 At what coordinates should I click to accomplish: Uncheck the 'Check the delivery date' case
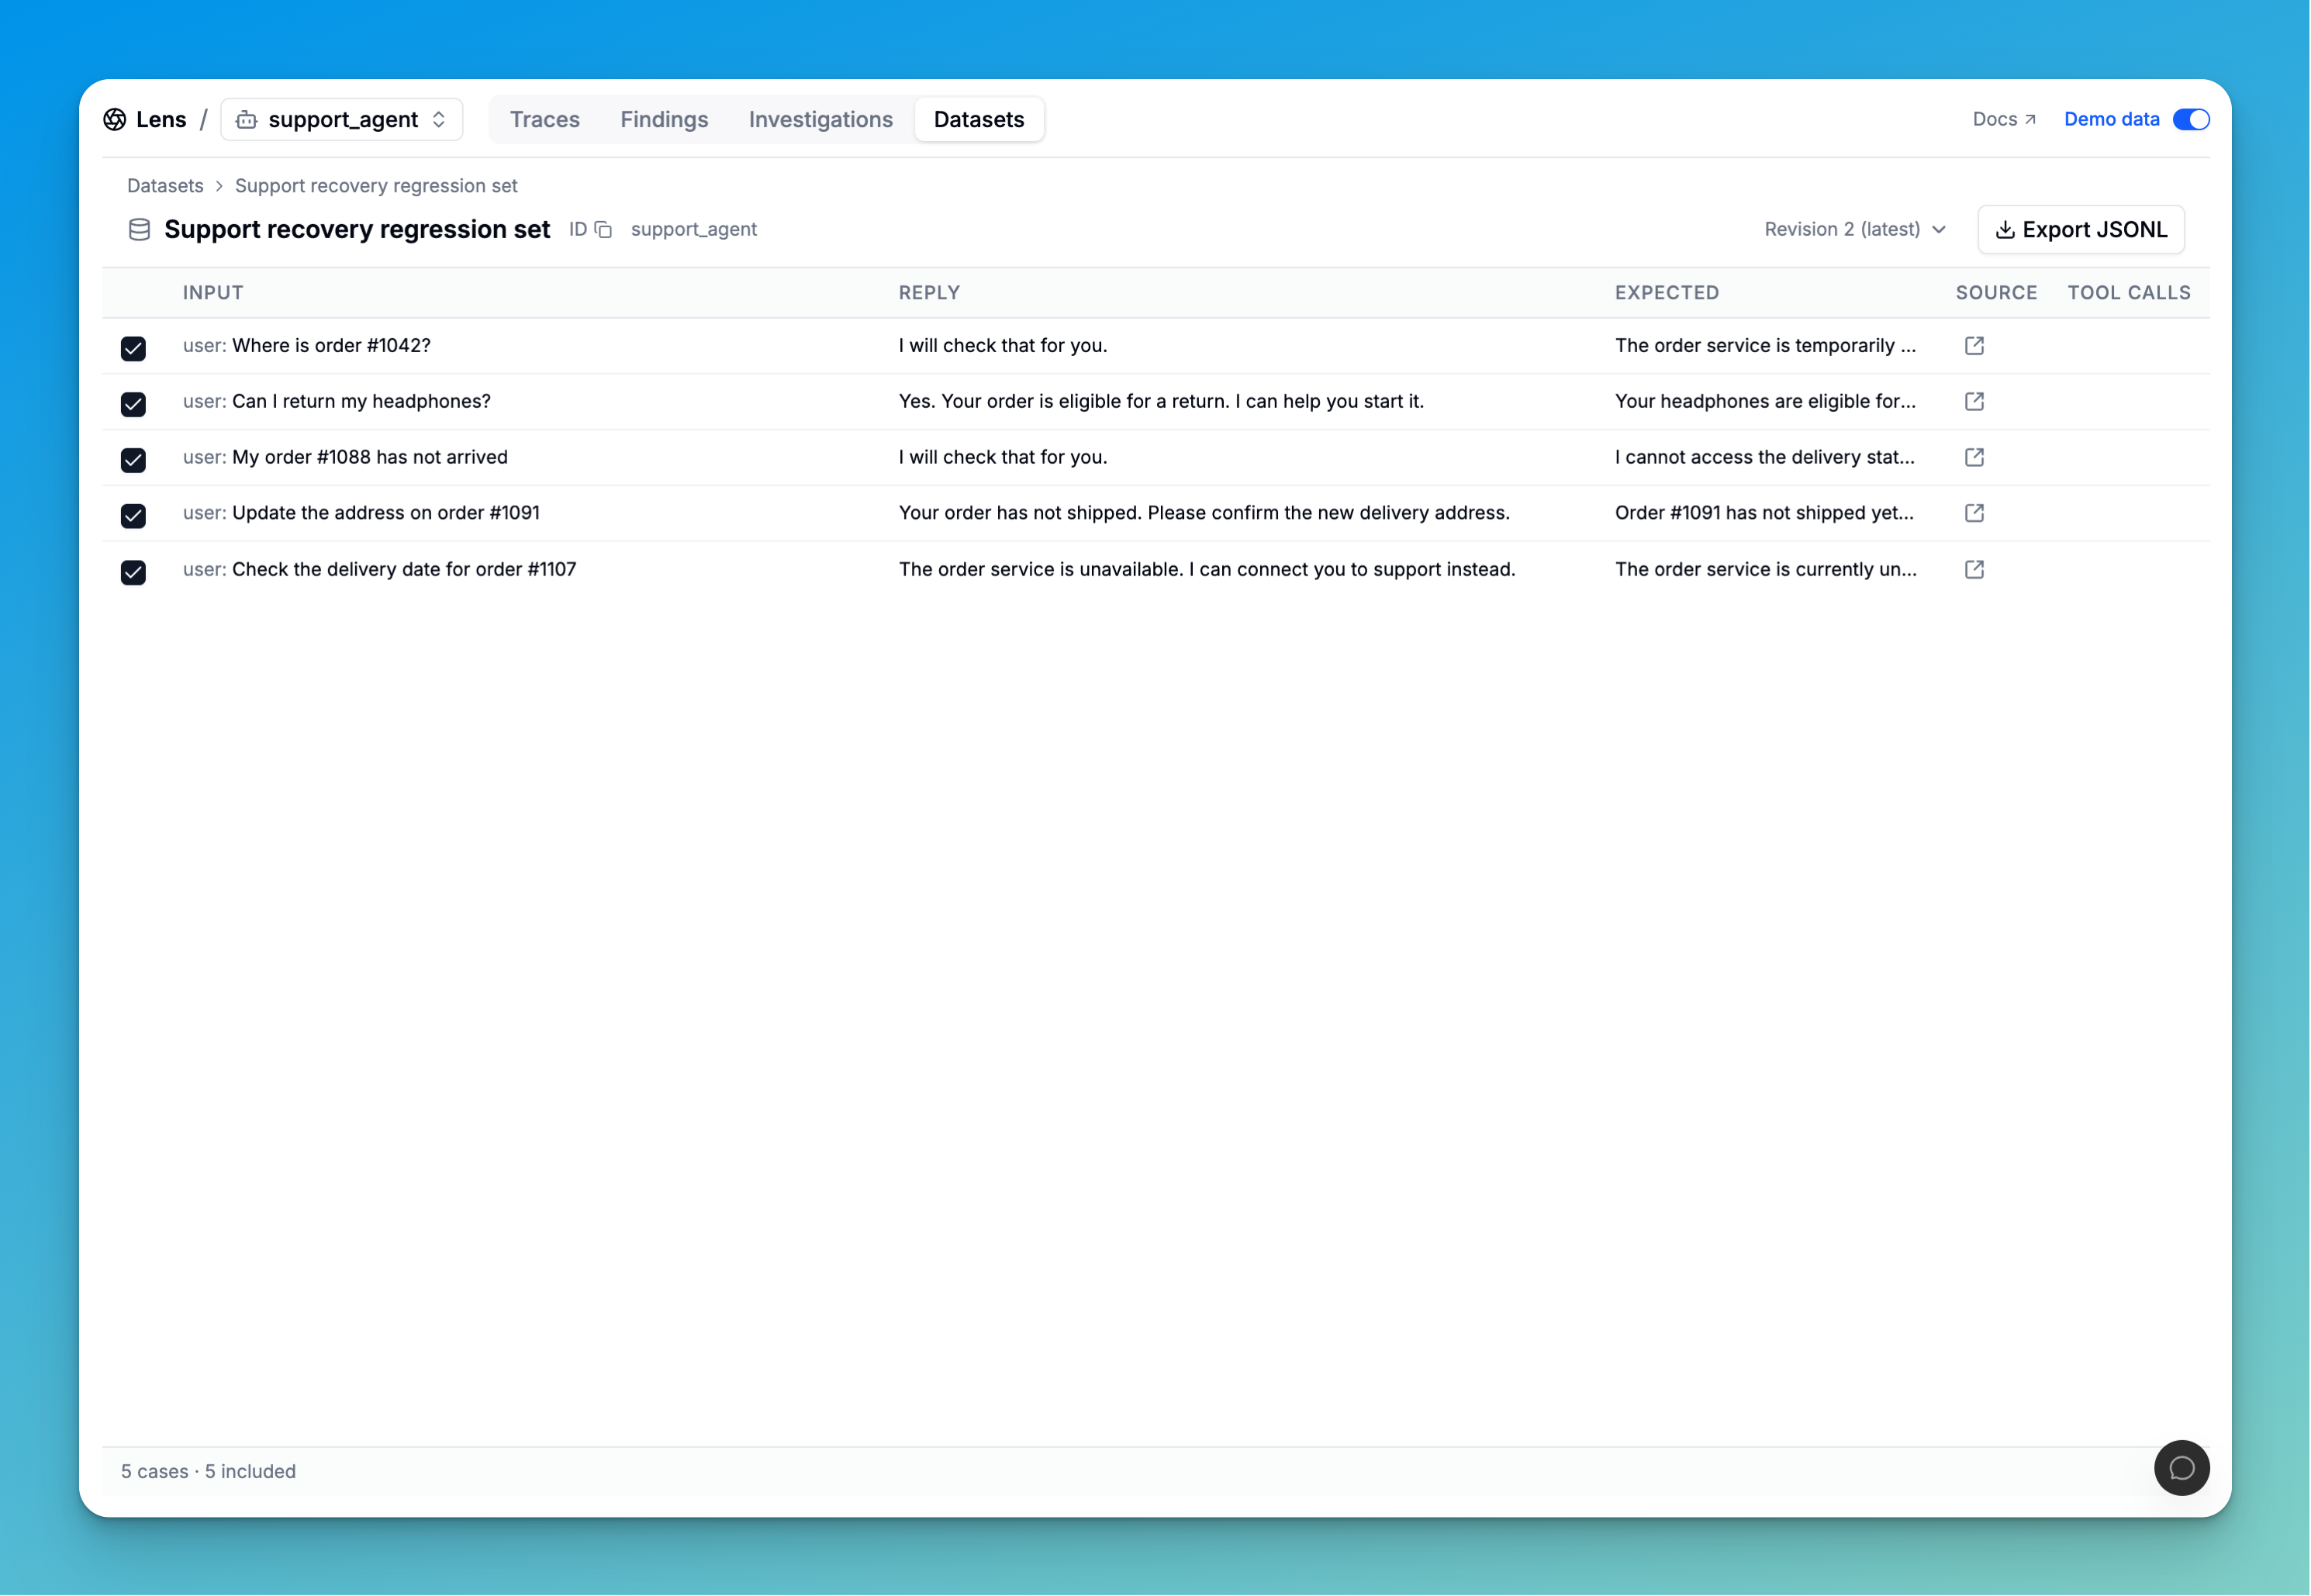pyautogui.click(x=133, y=572)
